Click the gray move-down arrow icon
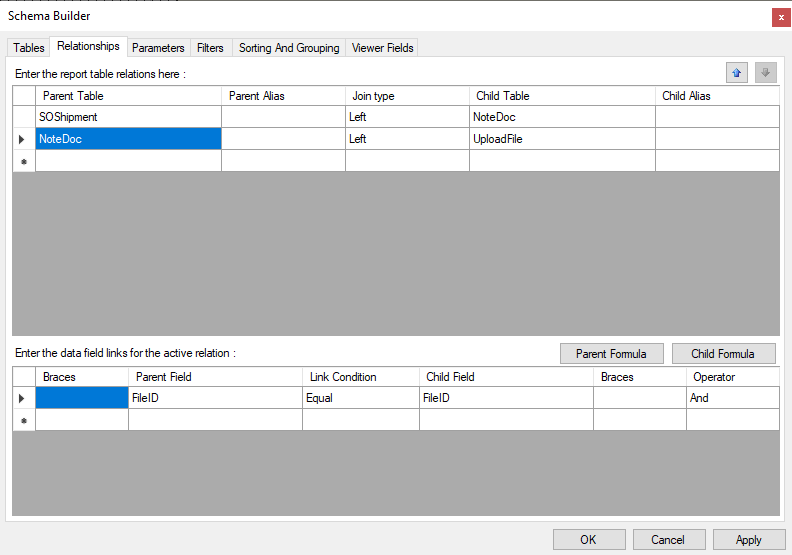Screen dimensions: 792x555 click(x=765, y=73)
